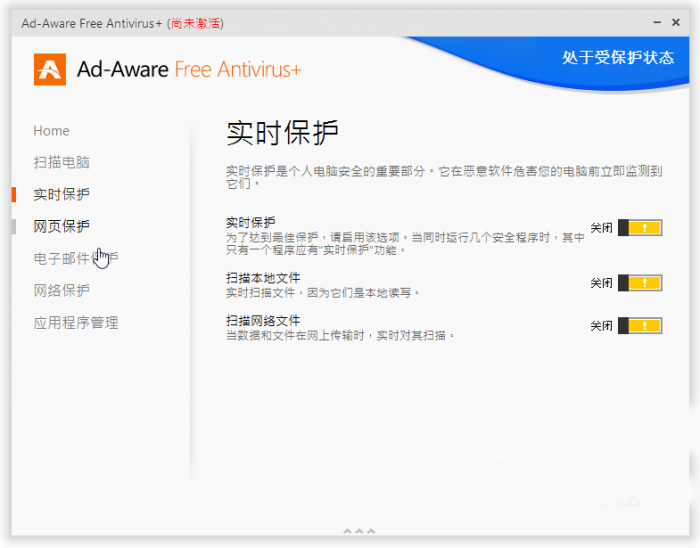Viewport: 700px width, 548px height.
Task: Click the Ad-Aware Free Antivirus+ brand text
Action: (188, 69)
